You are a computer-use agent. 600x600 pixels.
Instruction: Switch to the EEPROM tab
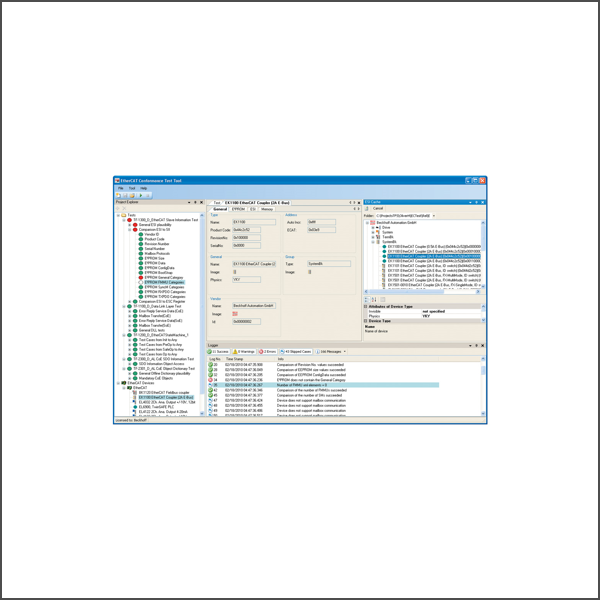[x=238, y=209]
